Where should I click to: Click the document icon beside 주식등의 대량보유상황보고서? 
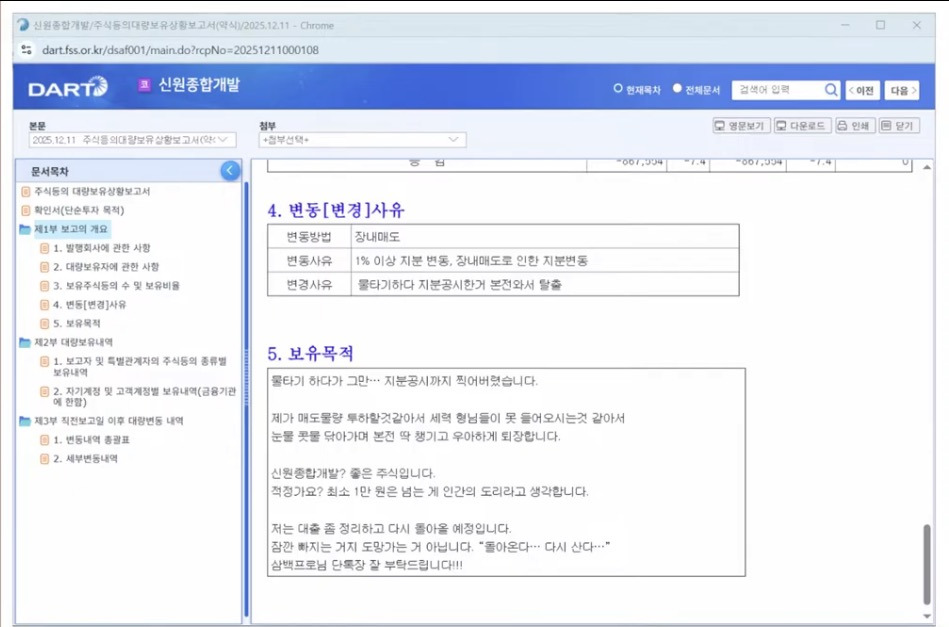(x=25, y=191)
